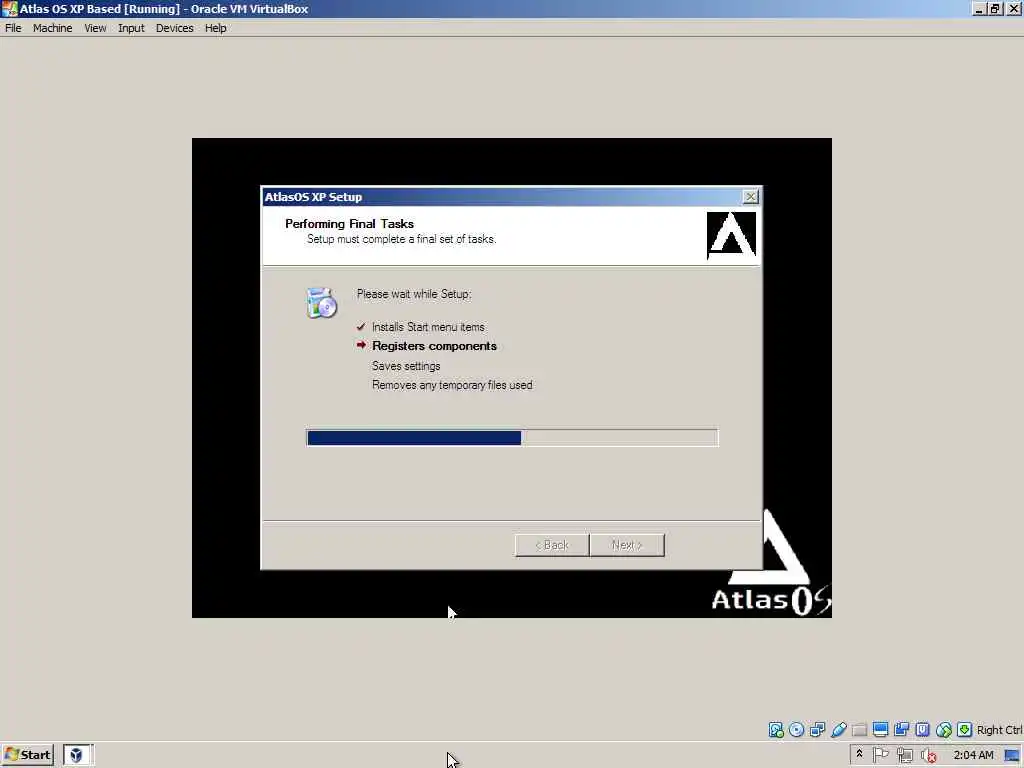Click the Back button in setup
Viewport: 1024px width, 768px height.
(x=552, y=545)
